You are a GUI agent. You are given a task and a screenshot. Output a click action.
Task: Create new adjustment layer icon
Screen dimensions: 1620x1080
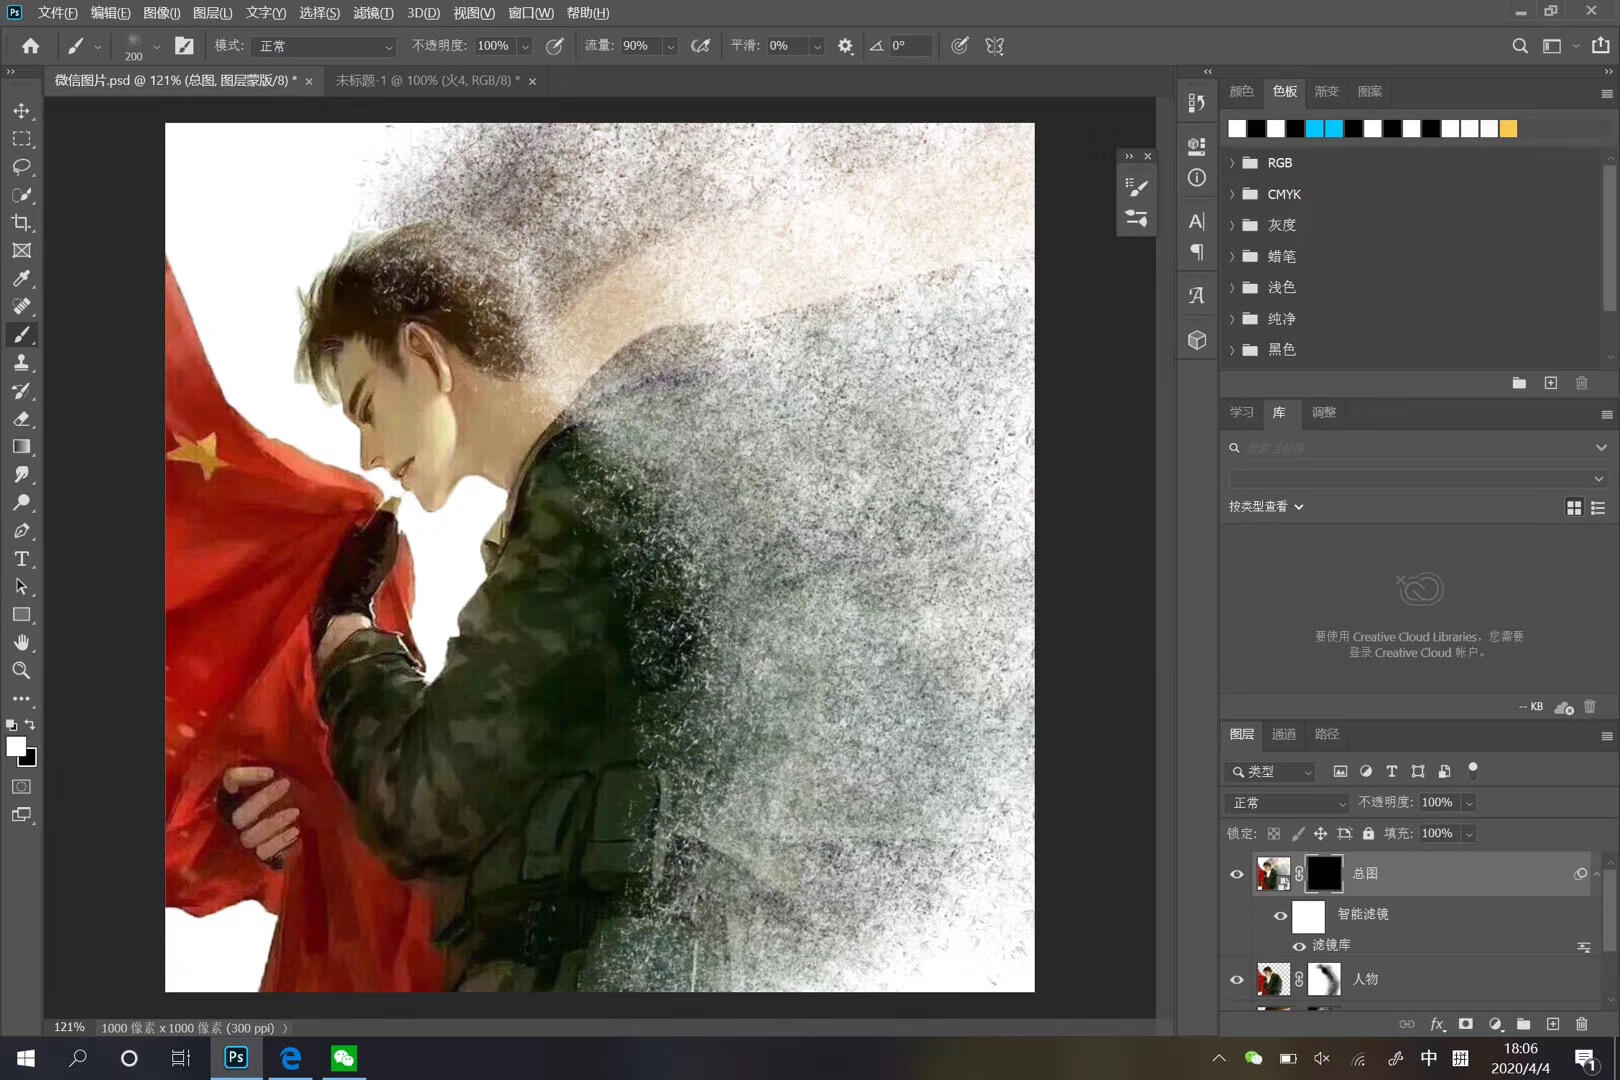[1495, 1024]
